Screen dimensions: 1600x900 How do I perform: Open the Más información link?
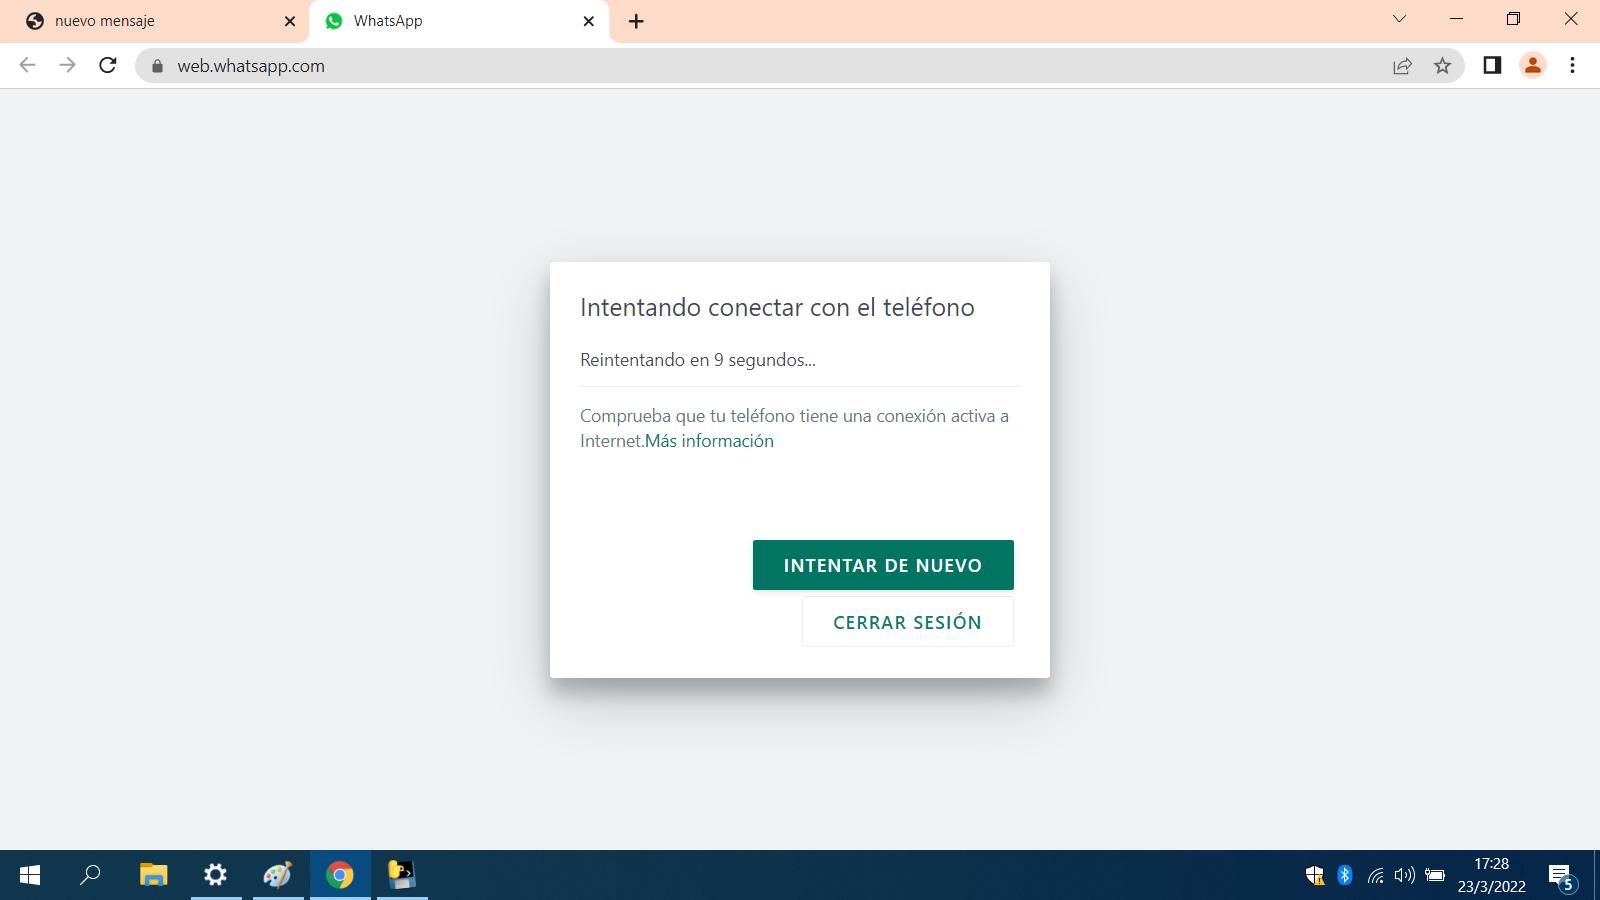(x=709, y=441)
